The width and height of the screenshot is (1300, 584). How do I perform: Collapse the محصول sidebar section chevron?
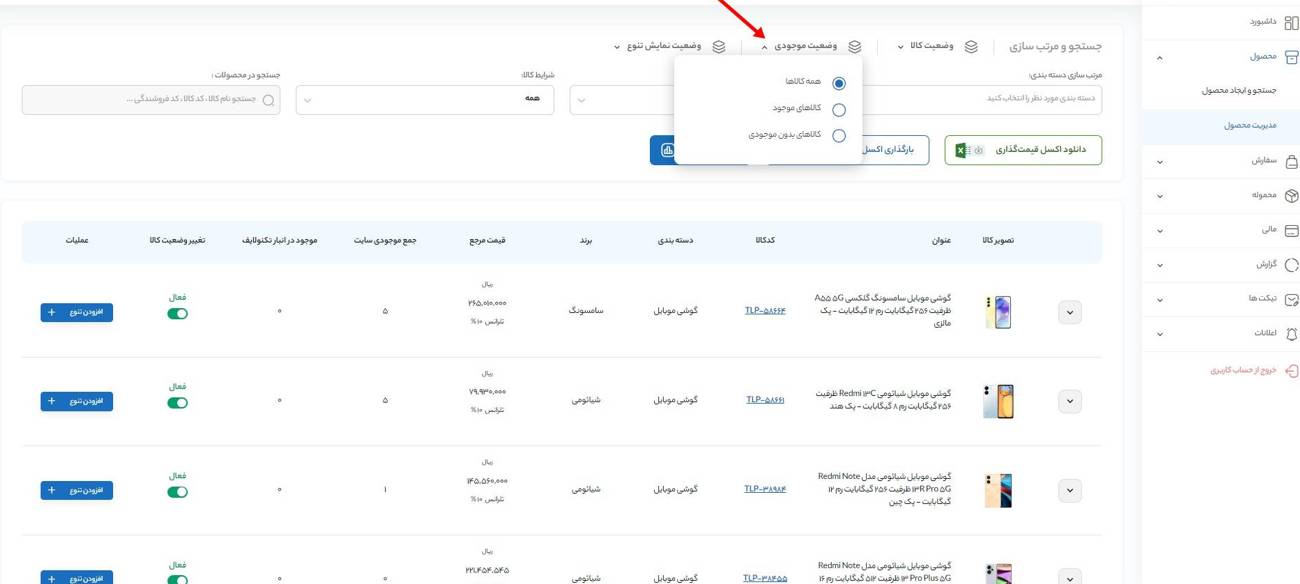1159,58
